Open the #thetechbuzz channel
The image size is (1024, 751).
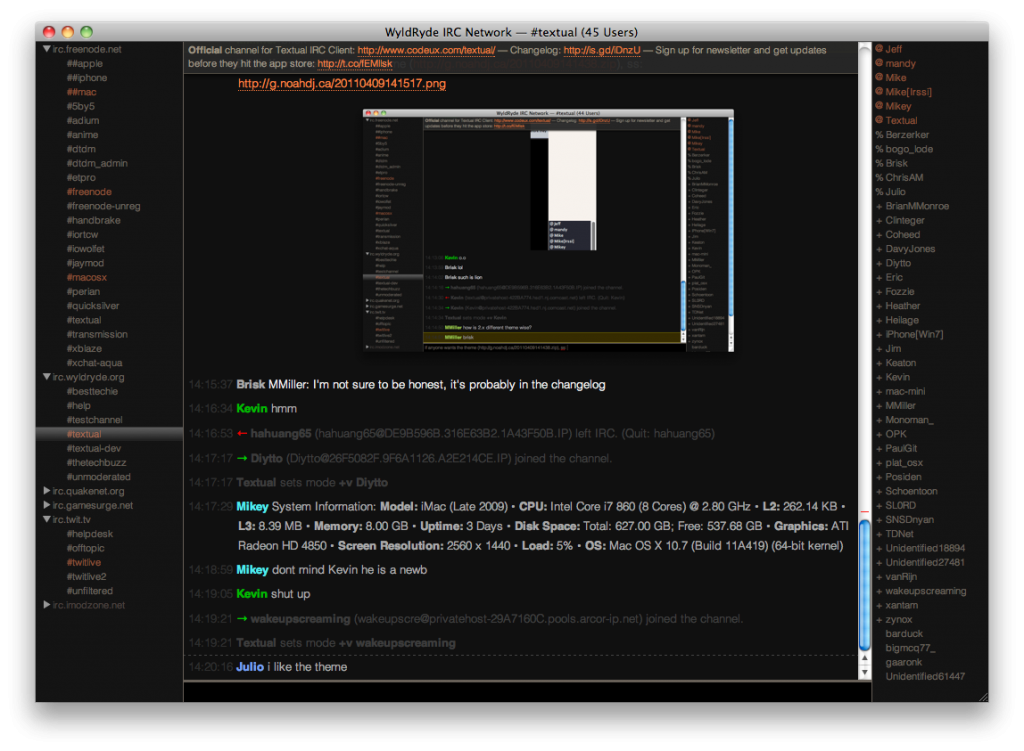pyautogui.click(x=96, y=462)
